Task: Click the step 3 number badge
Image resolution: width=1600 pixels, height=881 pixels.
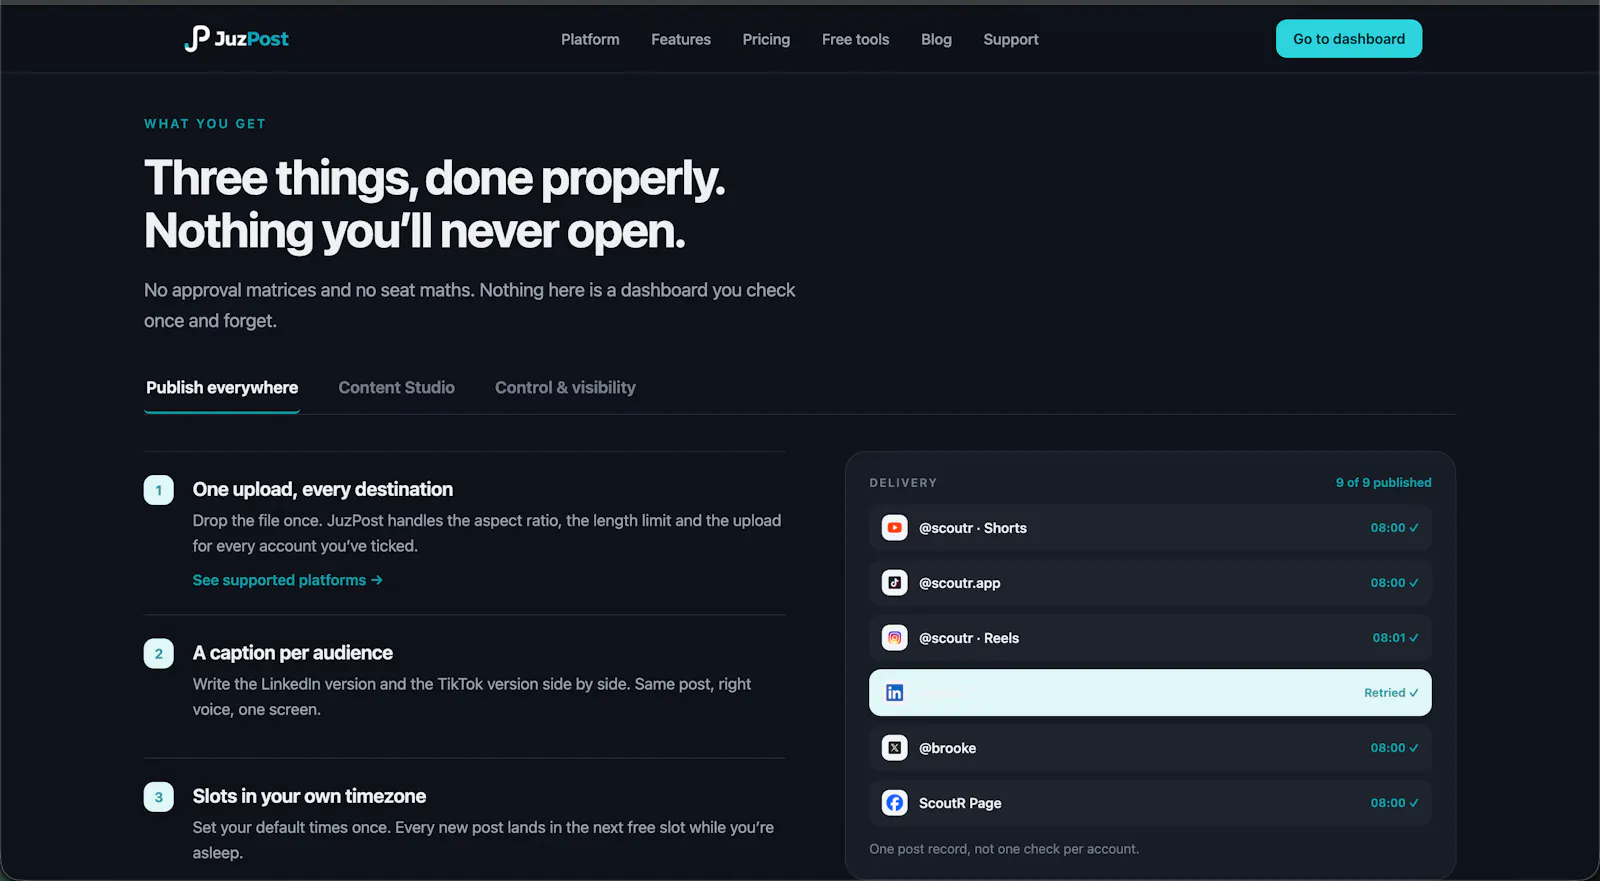Action: tap(159, 797)
